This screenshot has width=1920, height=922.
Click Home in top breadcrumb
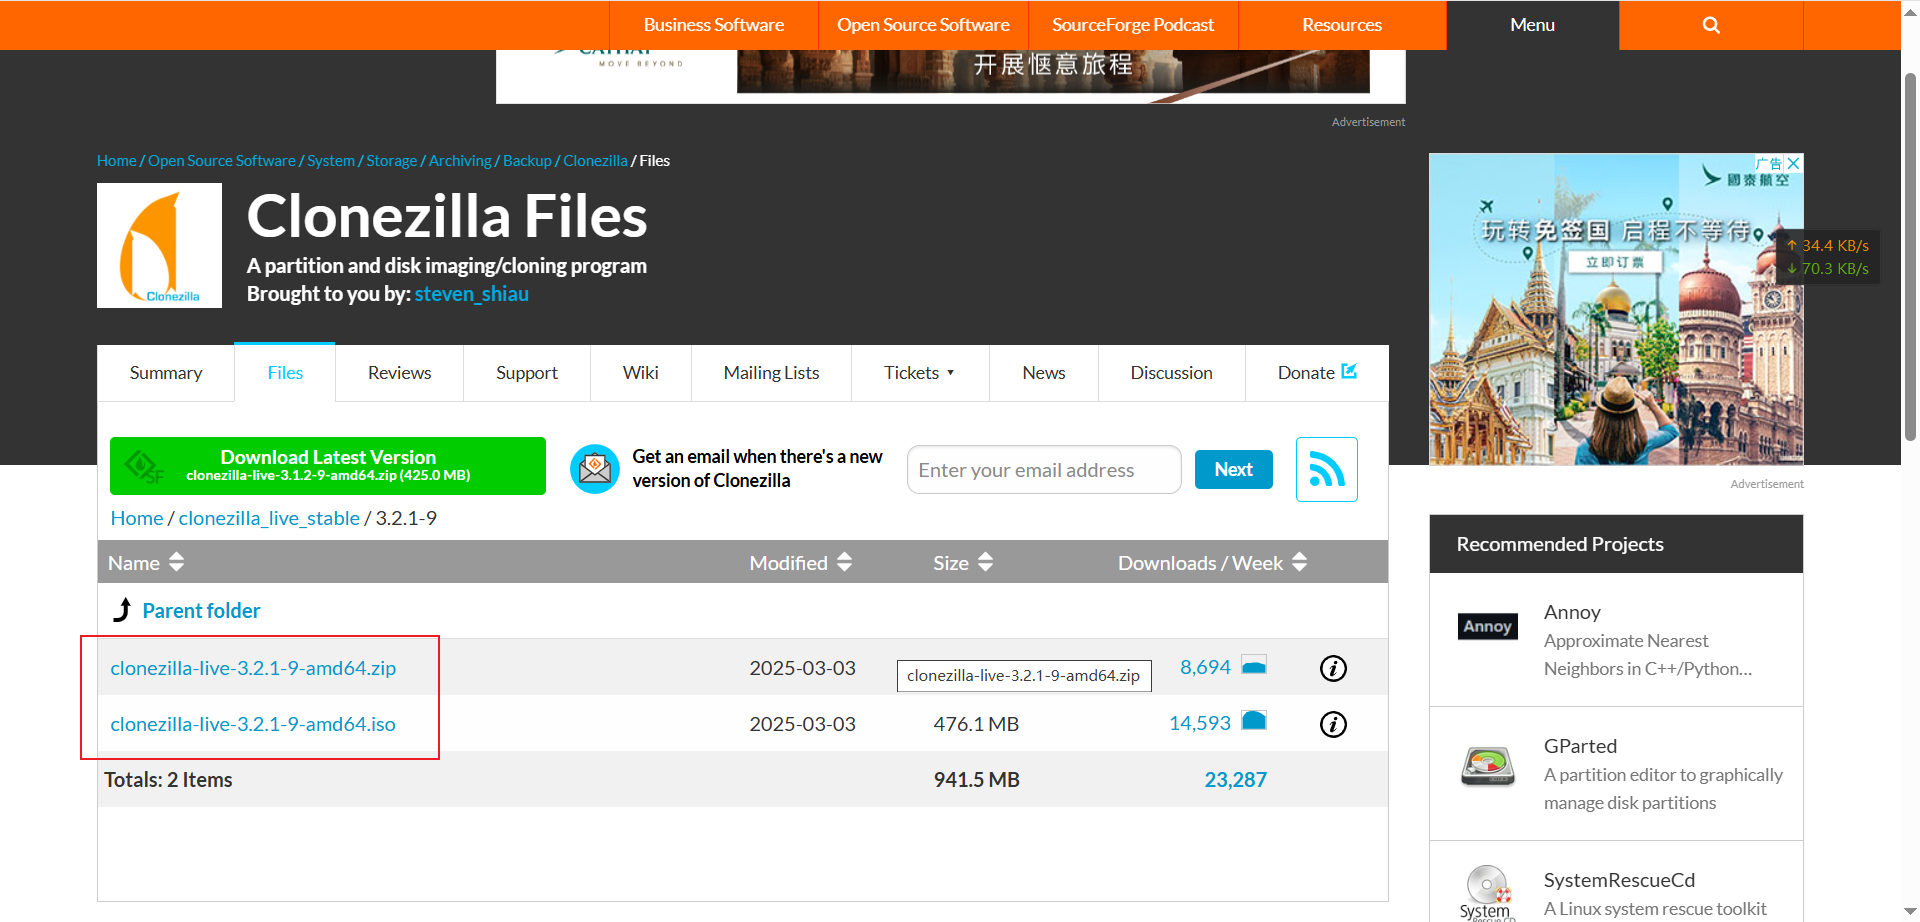(x=116, y=161)
